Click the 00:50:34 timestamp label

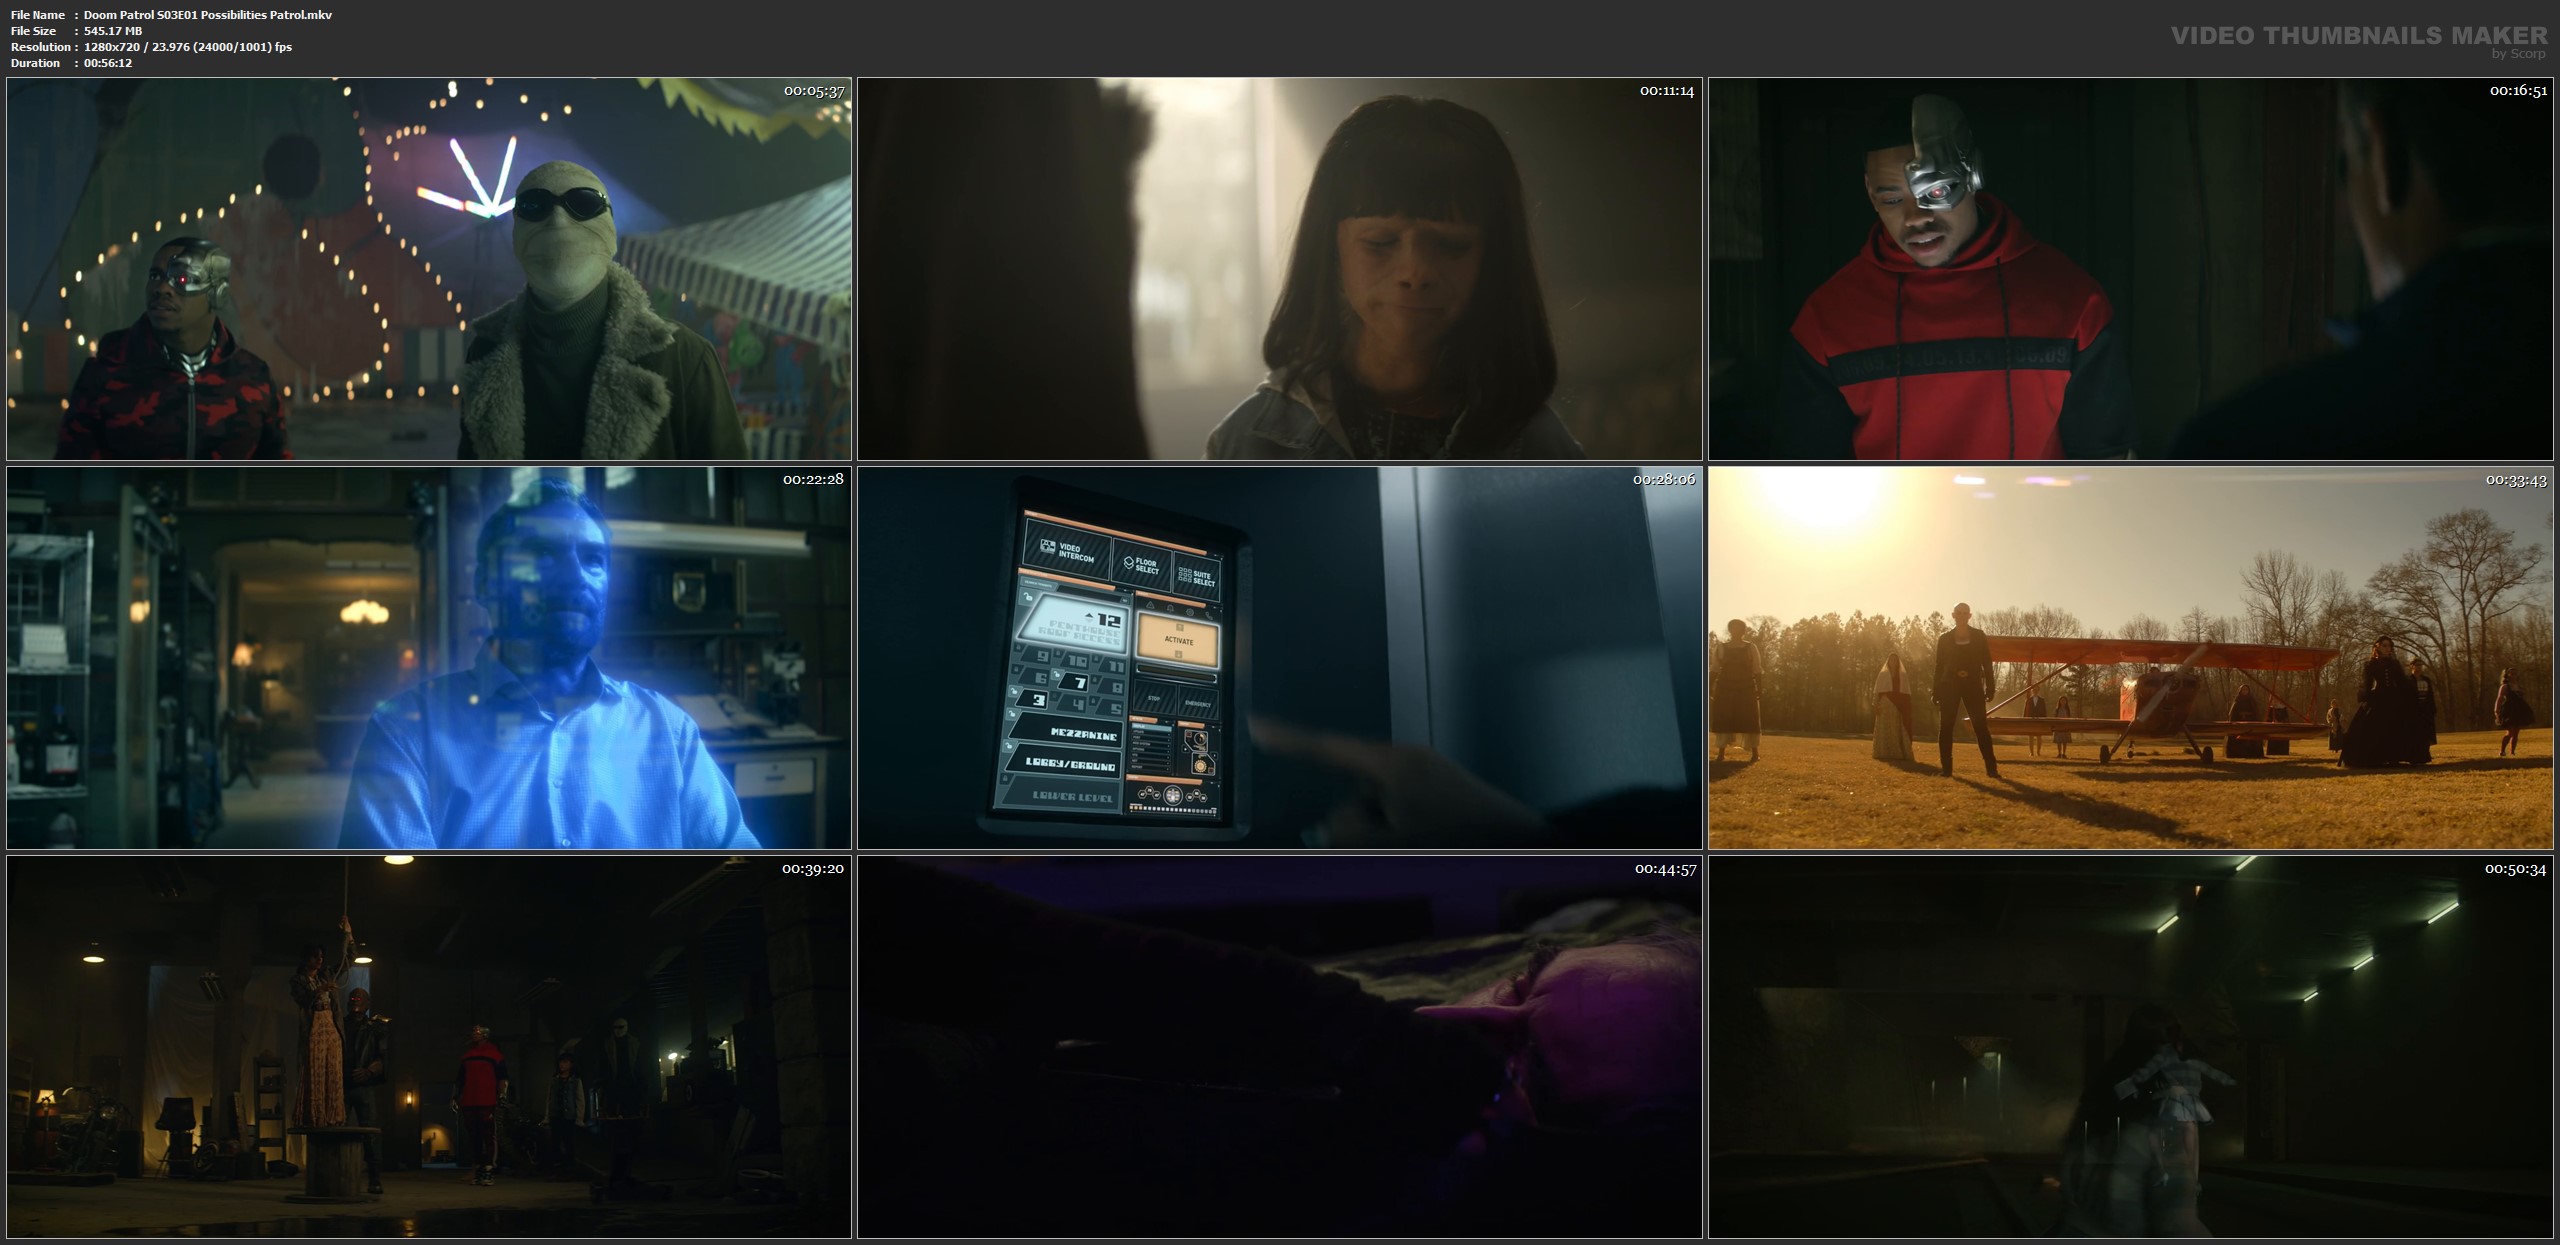2515,869
